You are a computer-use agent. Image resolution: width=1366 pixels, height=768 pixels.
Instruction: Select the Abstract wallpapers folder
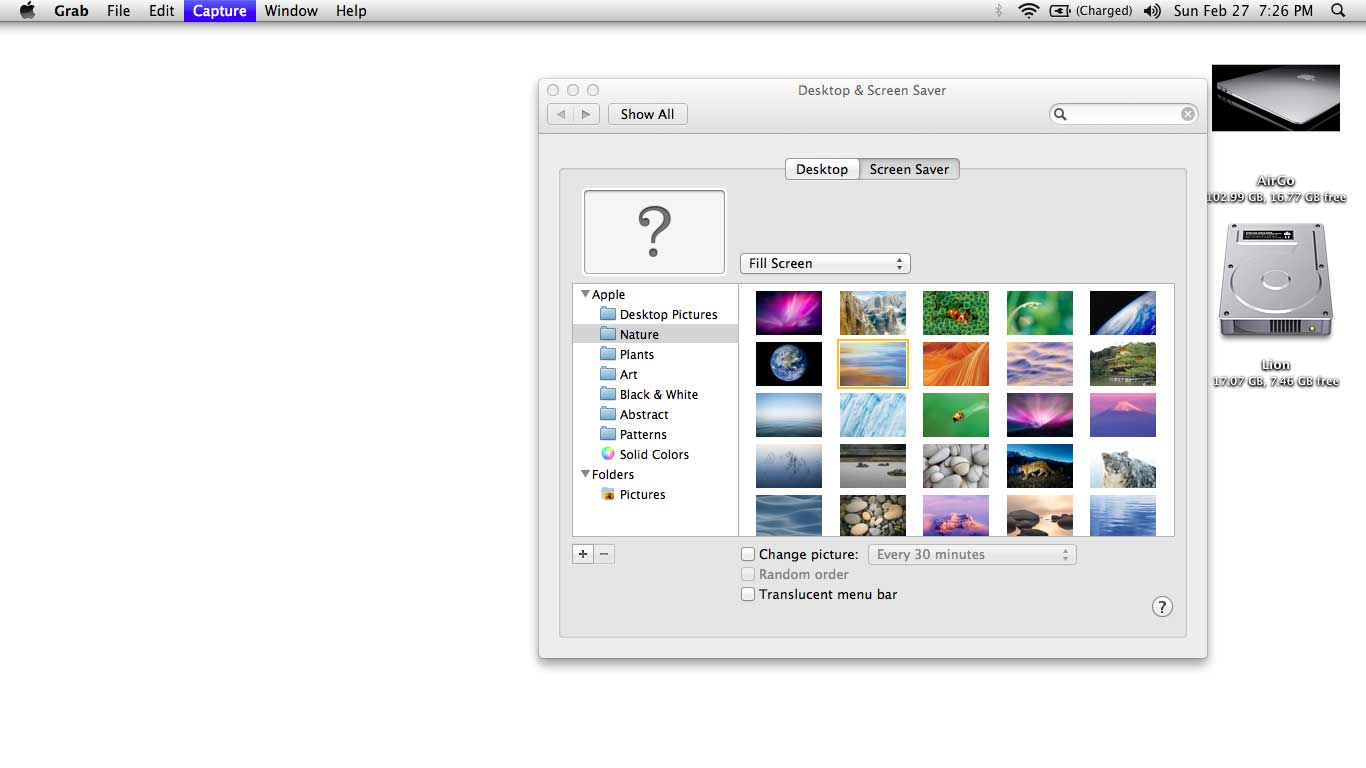click(x=643, y=414)
